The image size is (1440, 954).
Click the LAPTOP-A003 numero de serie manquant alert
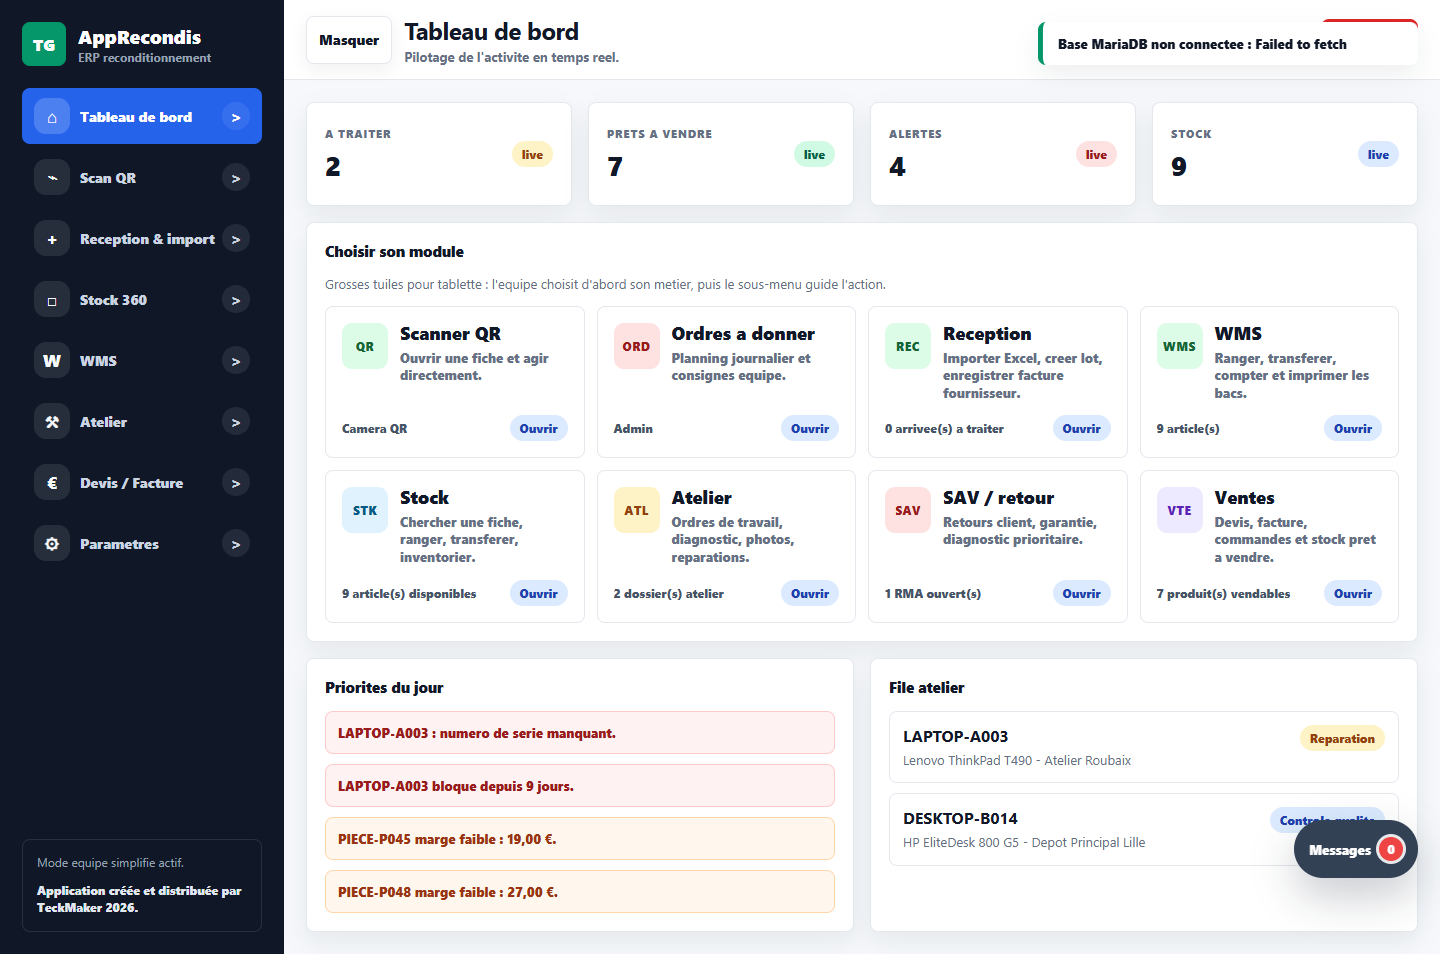click(x=580, y=733)
